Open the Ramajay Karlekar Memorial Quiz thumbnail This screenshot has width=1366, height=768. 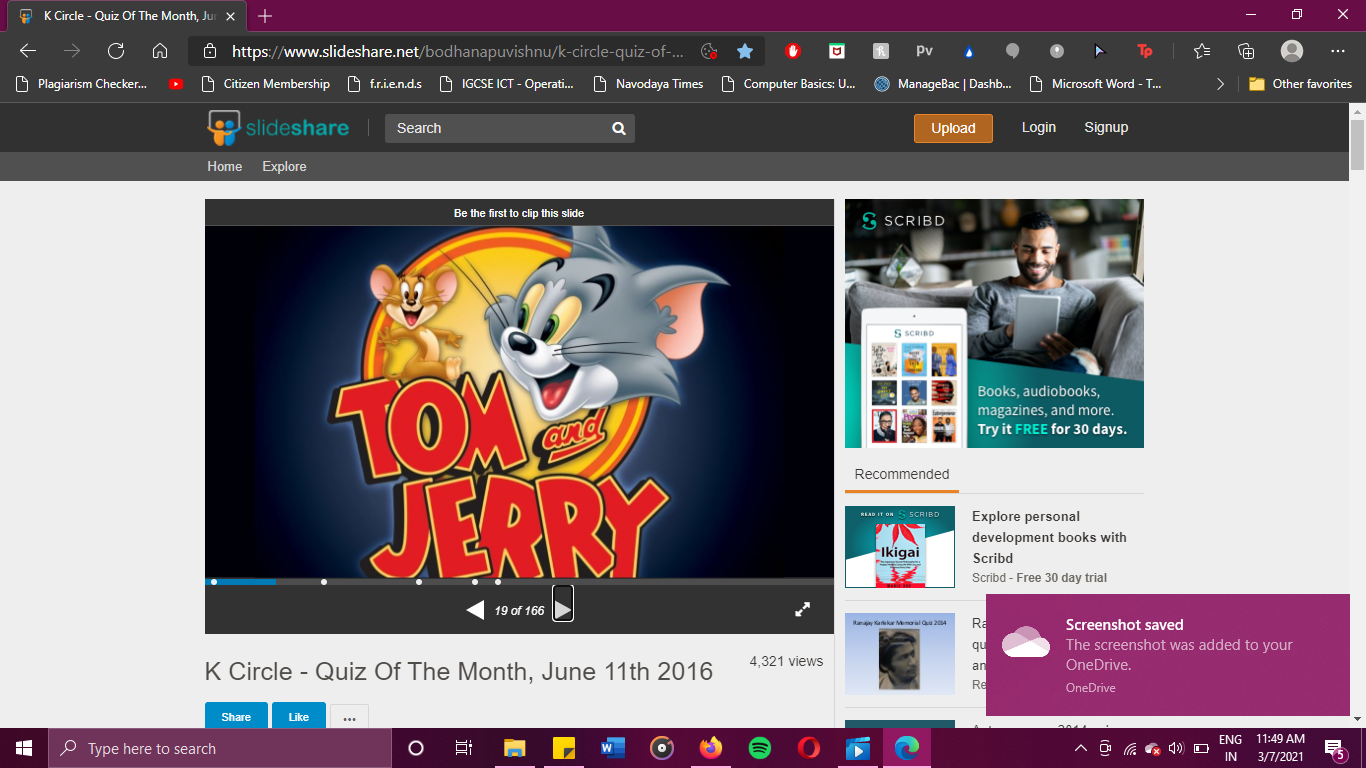(x=900, y=654)
